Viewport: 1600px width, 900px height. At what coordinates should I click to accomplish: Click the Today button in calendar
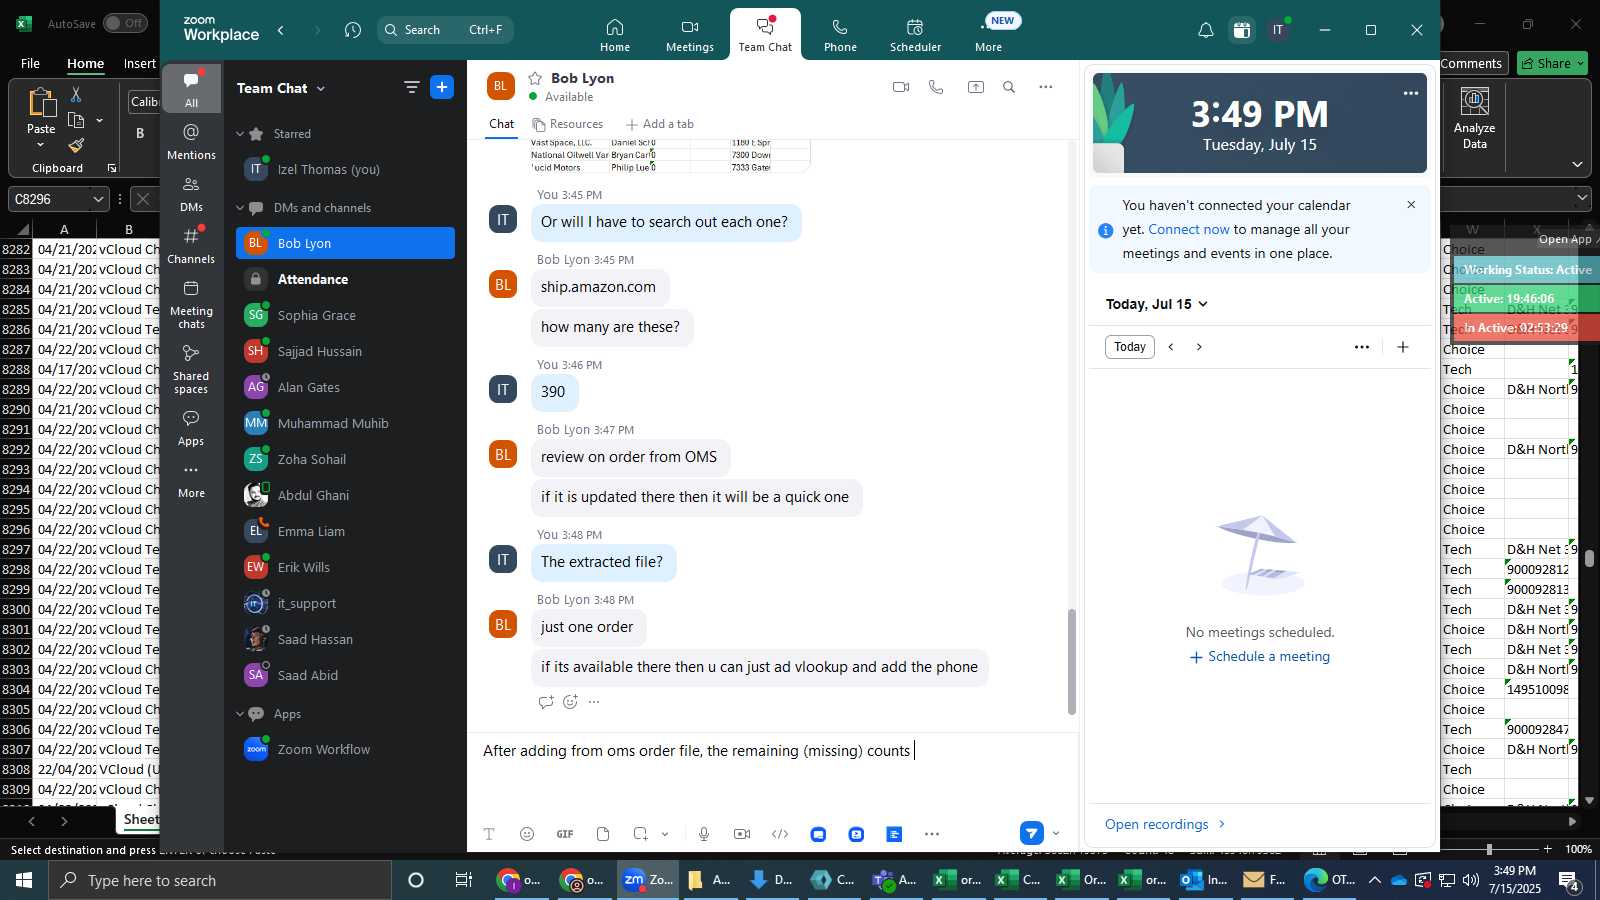(x=1130, y=347)
